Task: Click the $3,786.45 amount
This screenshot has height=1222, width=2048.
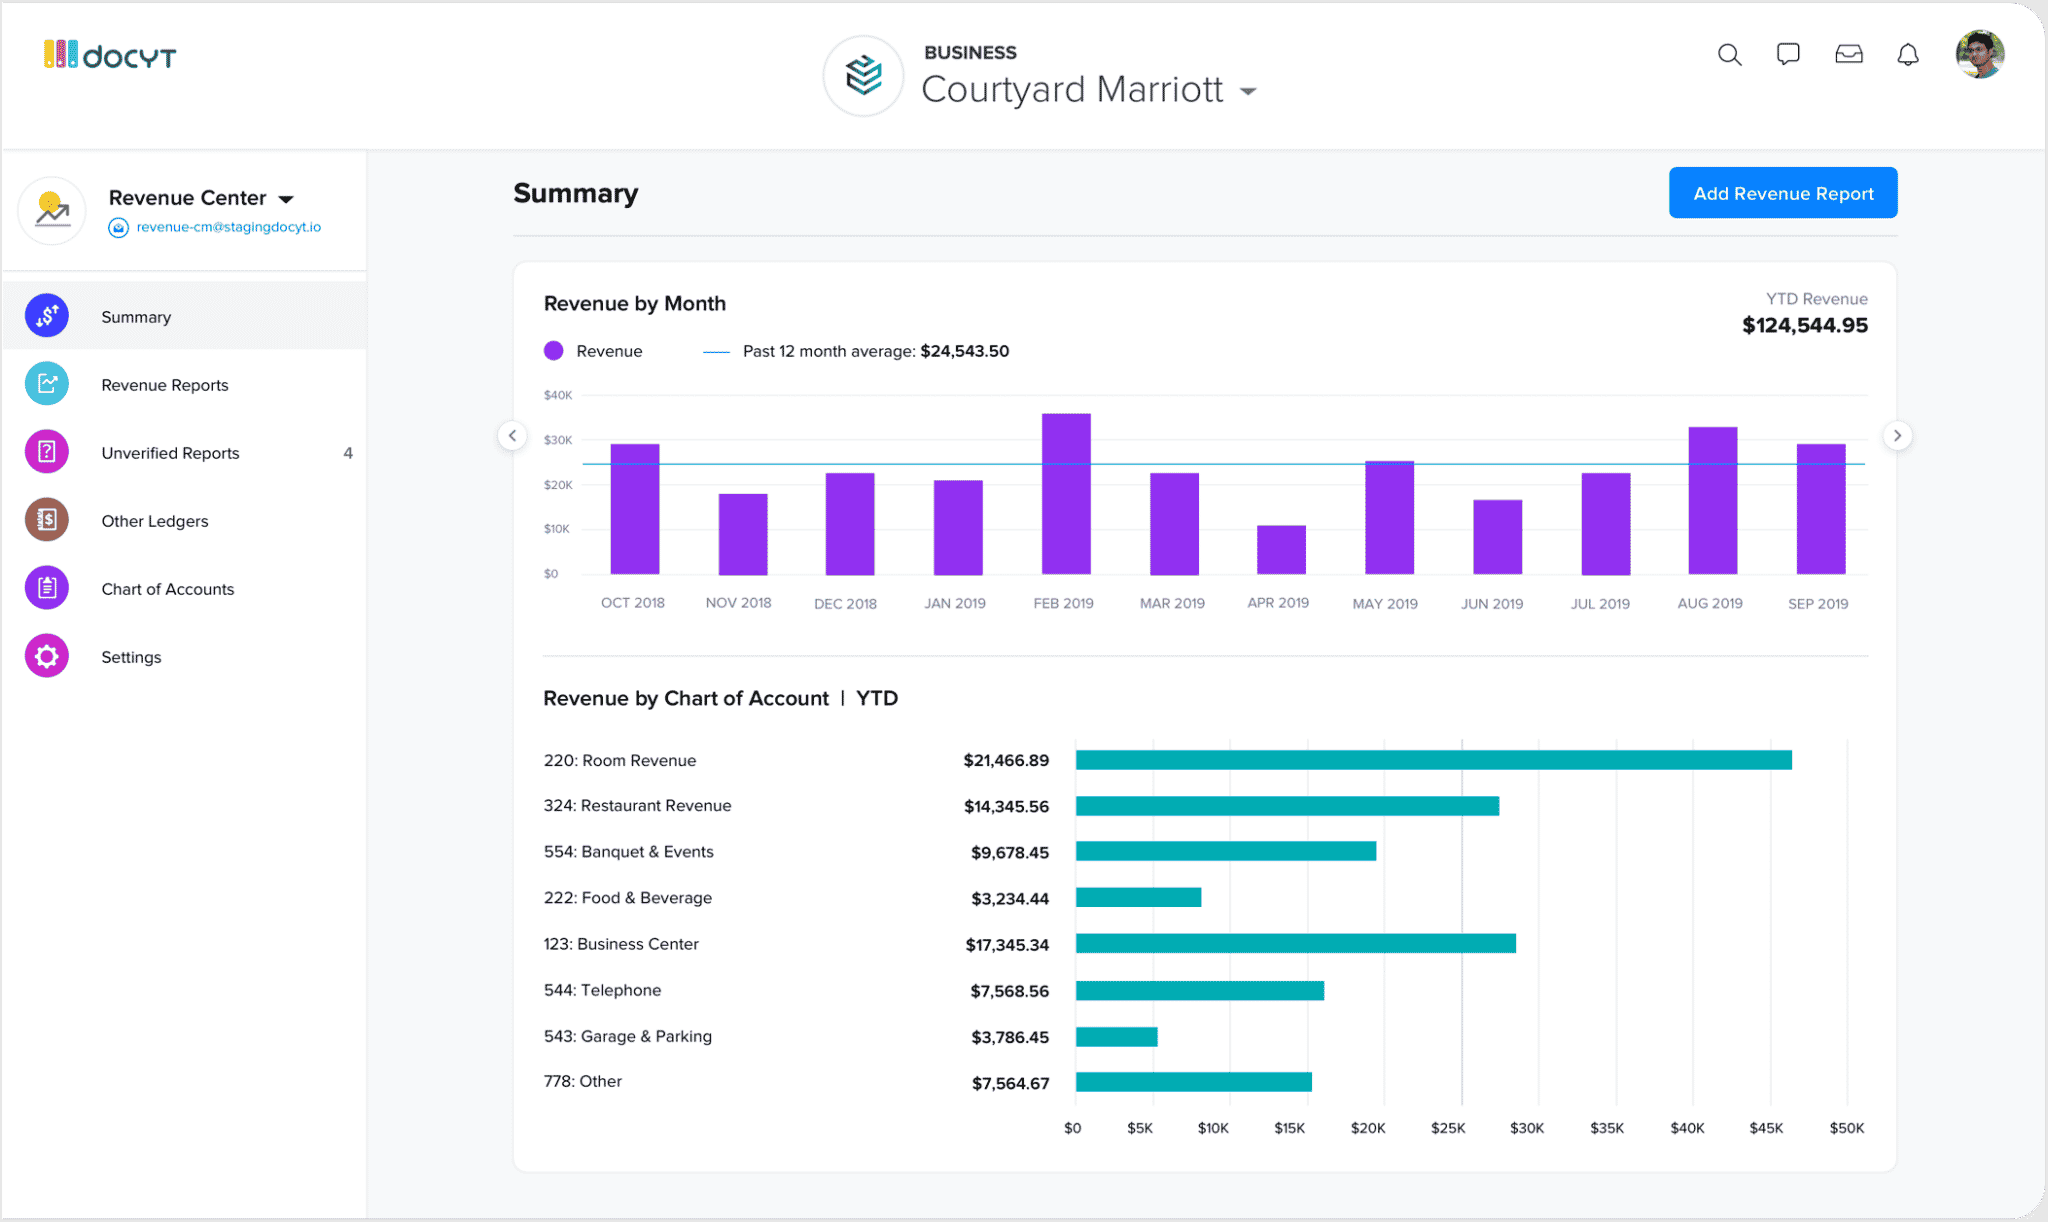Action: point(1010,1037)
